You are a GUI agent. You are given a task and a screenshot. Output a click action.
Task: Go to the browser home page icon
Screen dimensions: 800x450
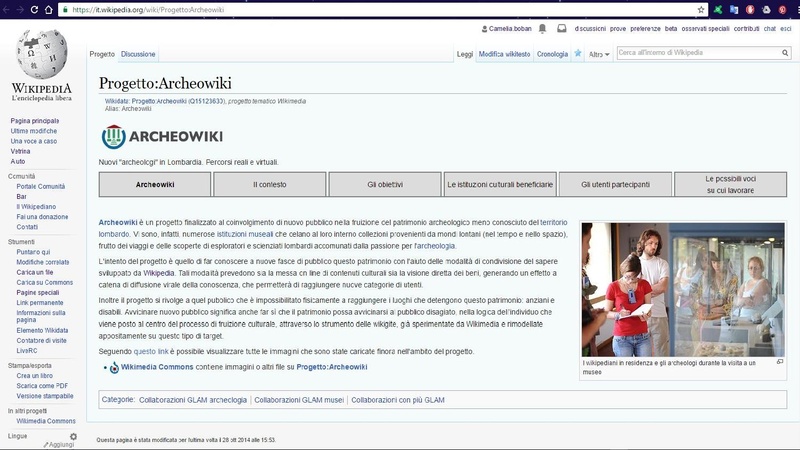click(x=48, y=9)
